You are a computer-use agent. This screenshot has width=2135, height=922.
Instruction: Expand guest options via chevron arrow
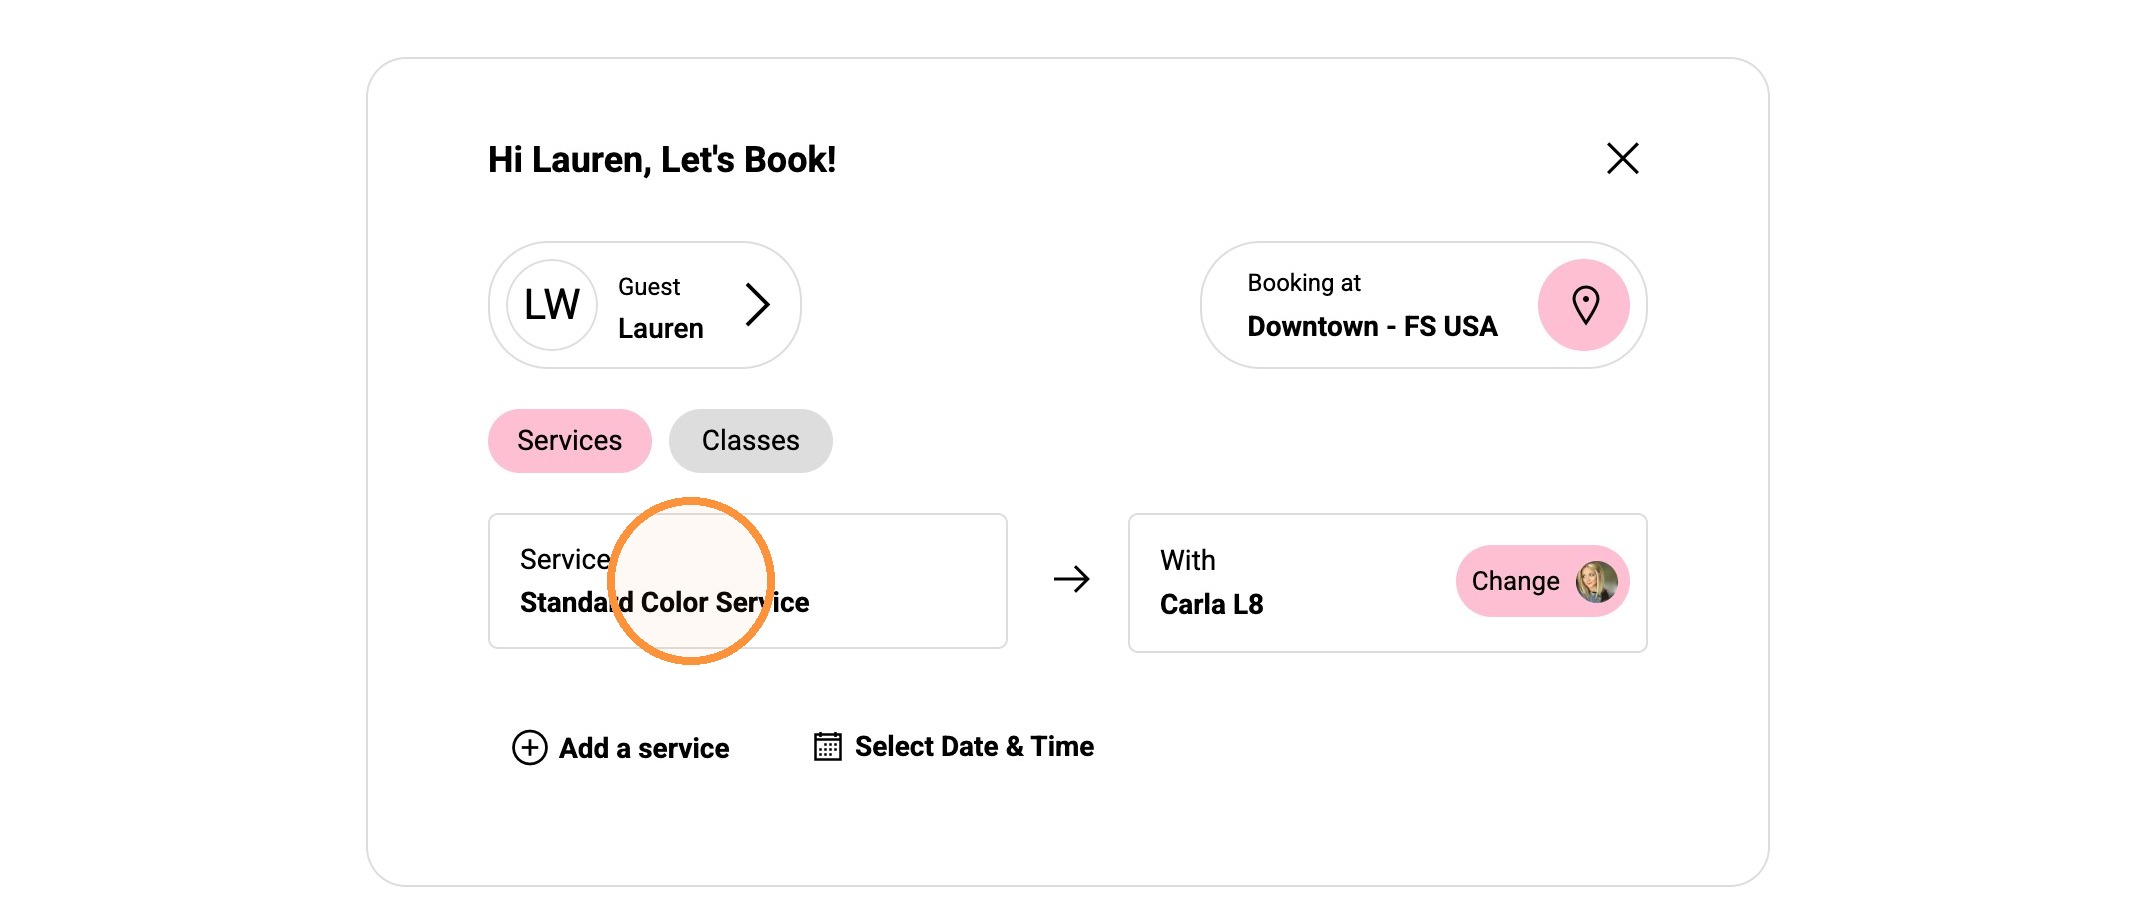(758, 304)
